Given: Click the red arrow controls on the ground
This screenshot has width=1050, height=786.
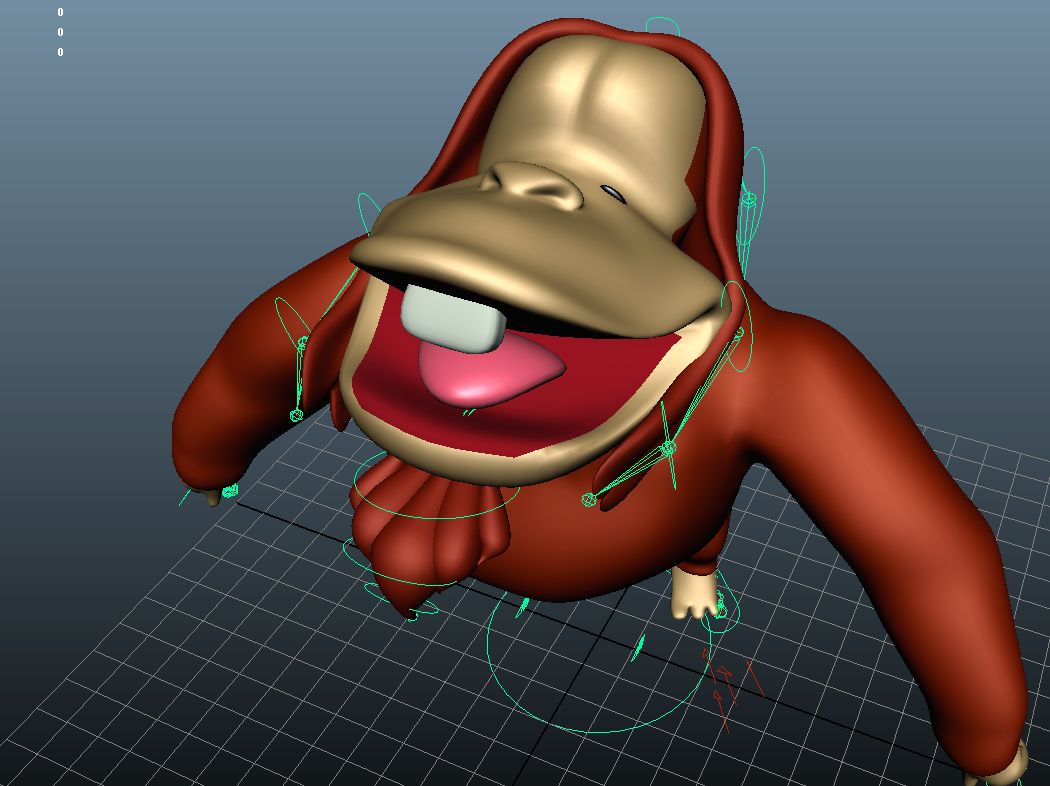Looking at the screenshot, I should pos(724,685).
